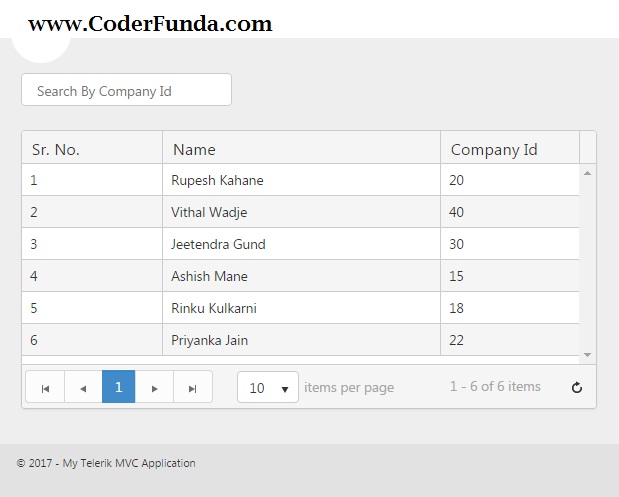
Task: Sort by the Sr. No. column header
Action: click(56, 150)
